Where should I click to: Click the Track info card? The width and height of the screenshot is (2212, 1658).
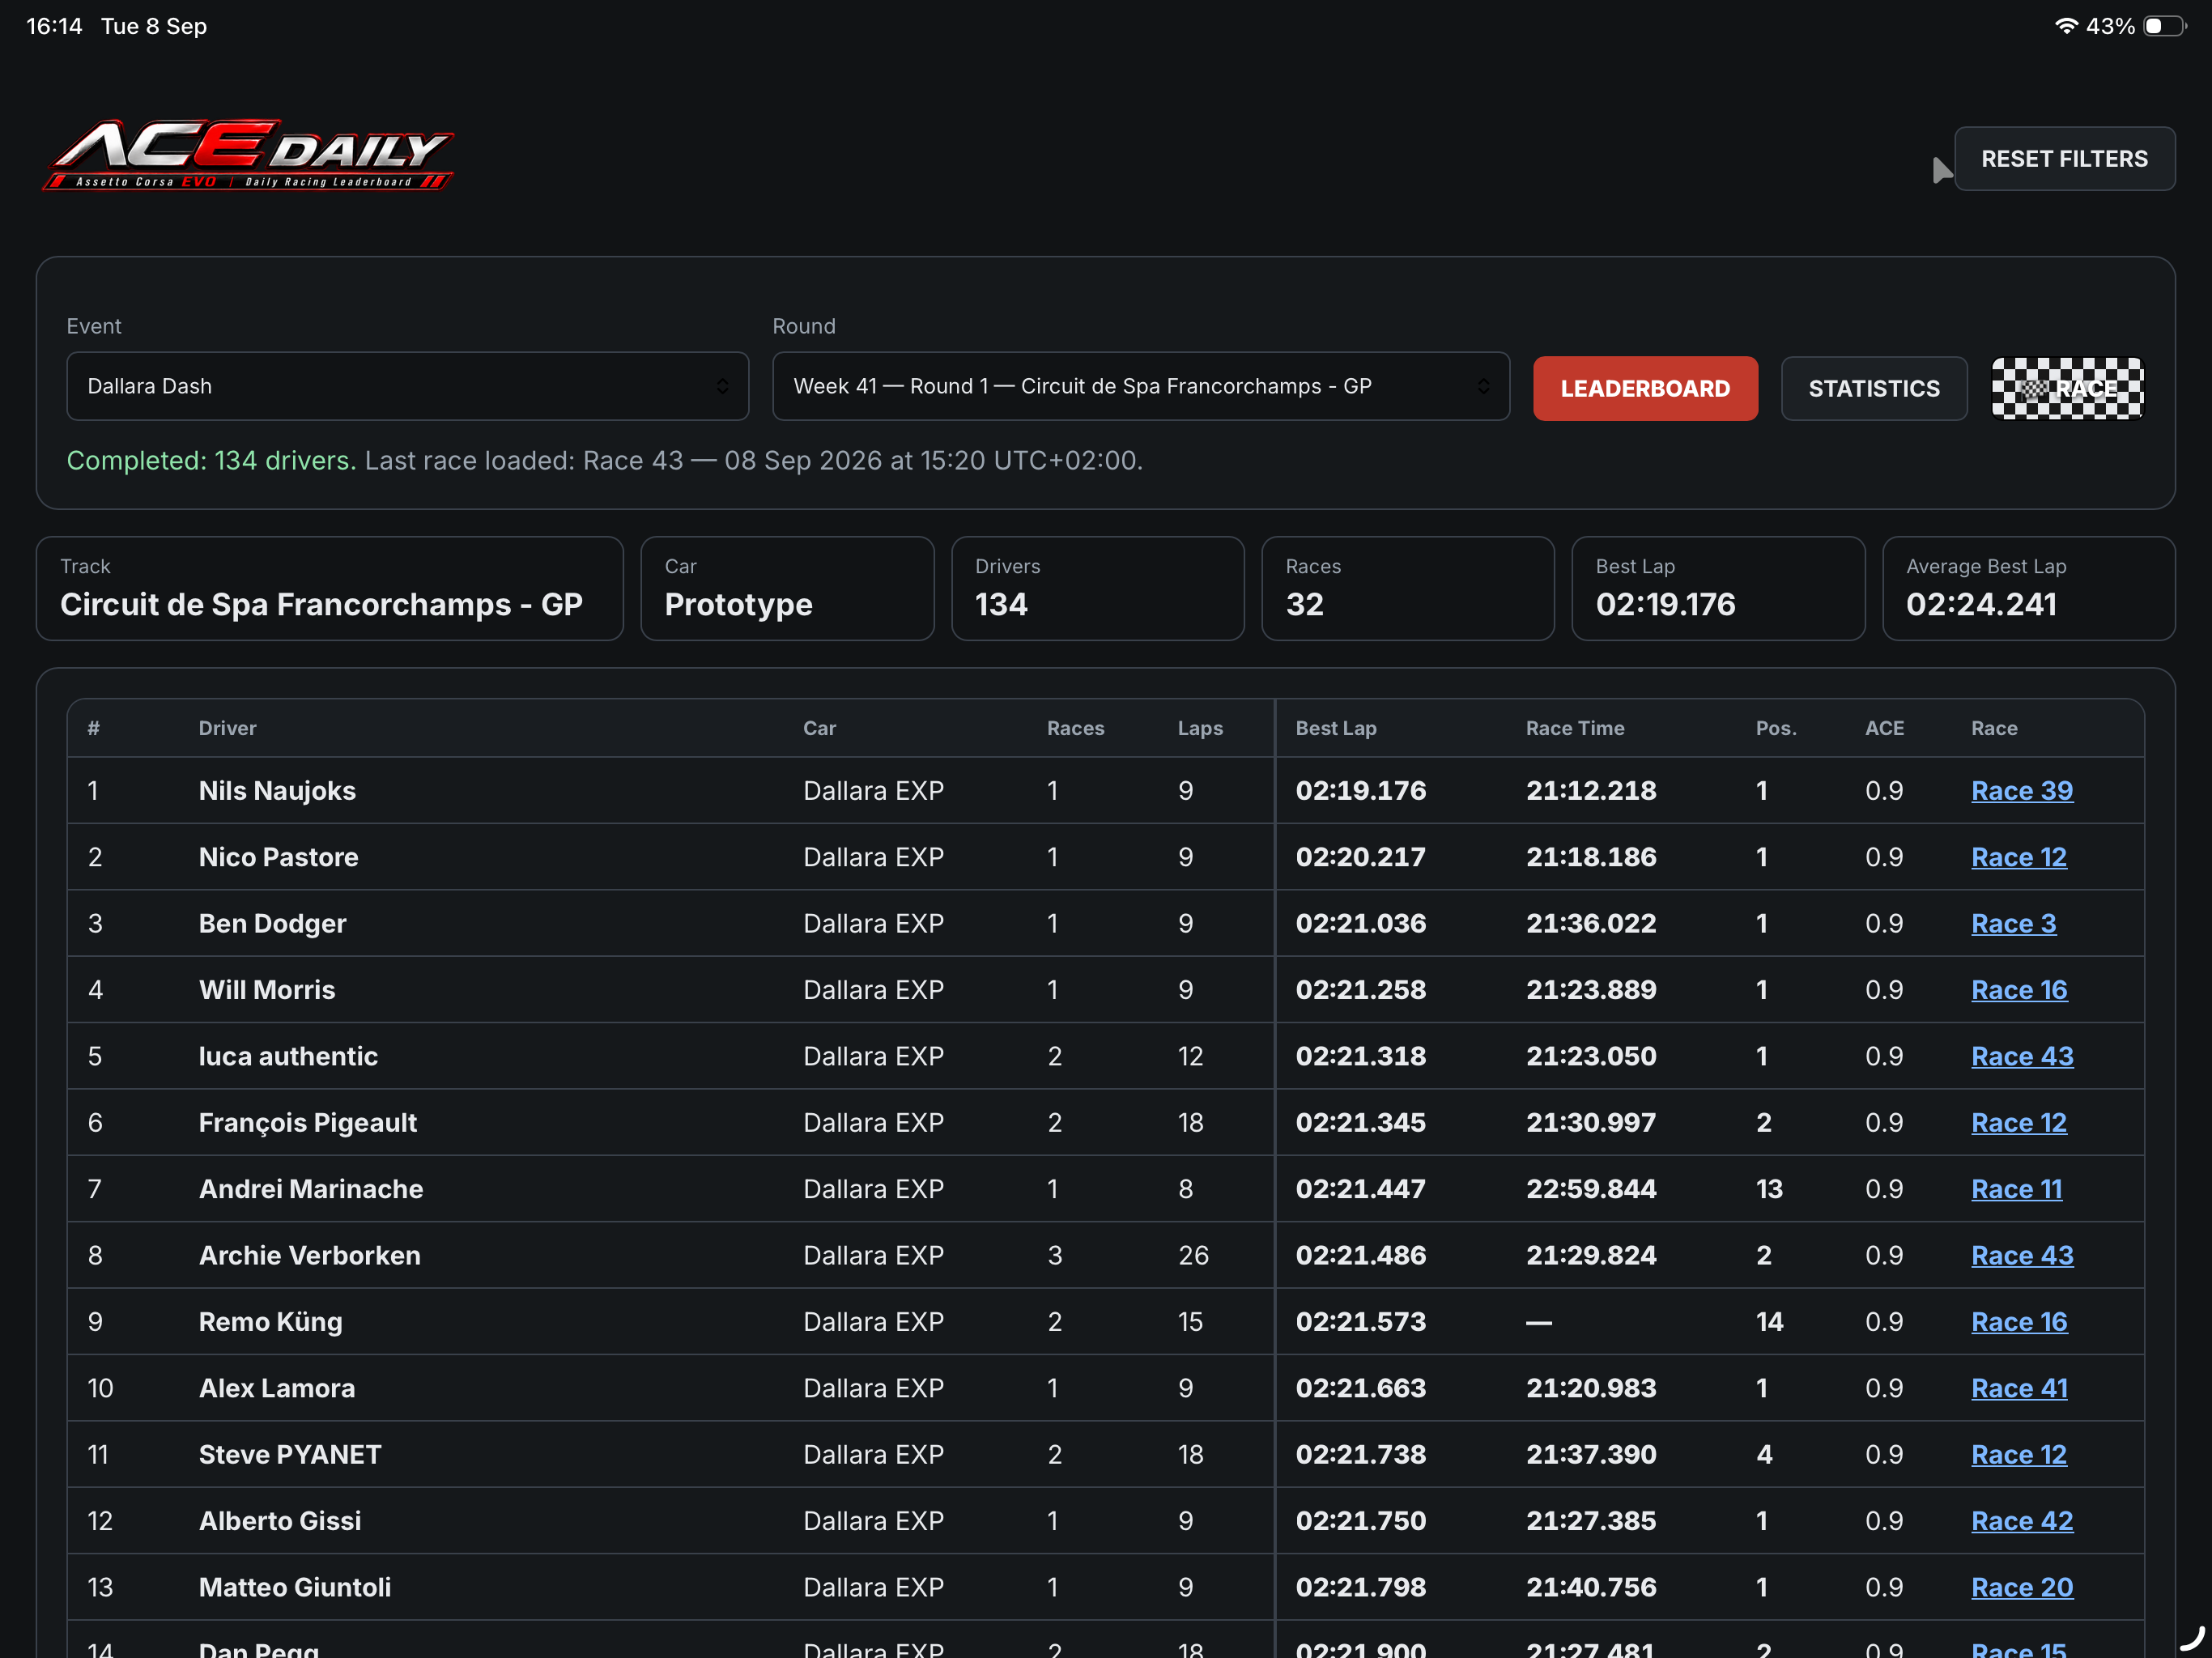pos(330,588)
